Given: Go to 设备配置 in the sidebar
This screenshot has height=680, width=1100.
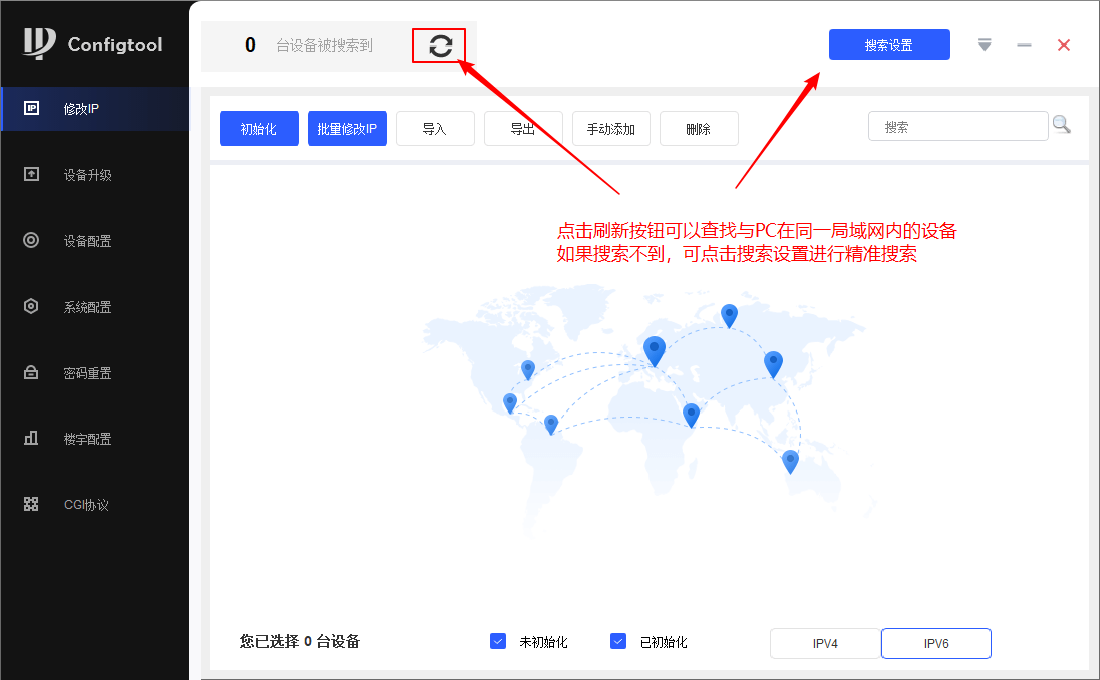Looking at the screenshot, I should 95,241.
